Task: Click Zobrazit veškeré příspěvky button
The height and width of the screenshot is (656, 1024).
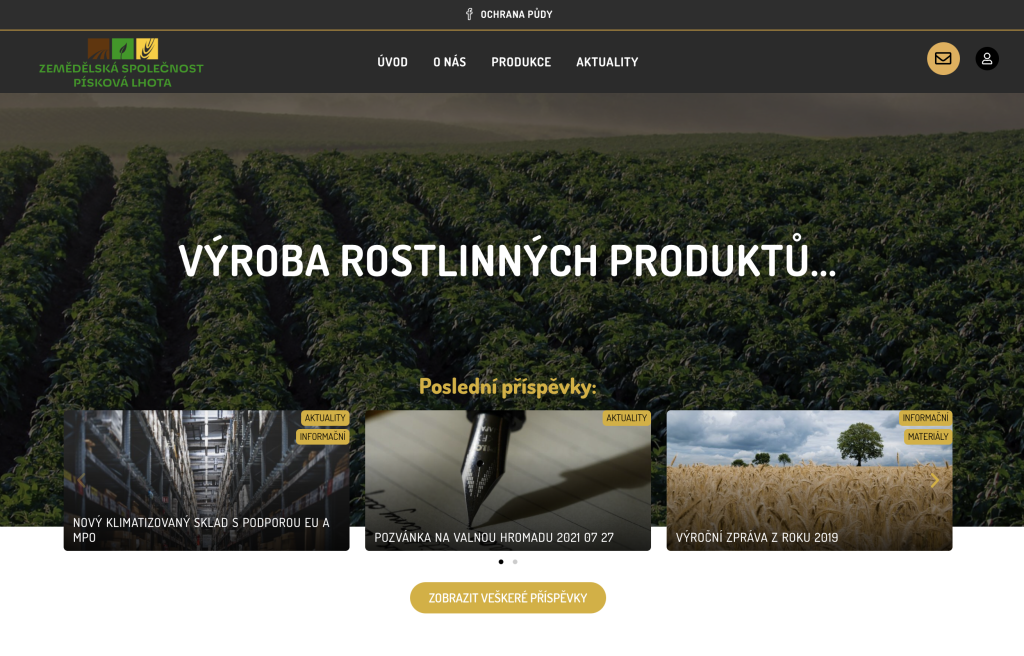Action: click(507, 598)
